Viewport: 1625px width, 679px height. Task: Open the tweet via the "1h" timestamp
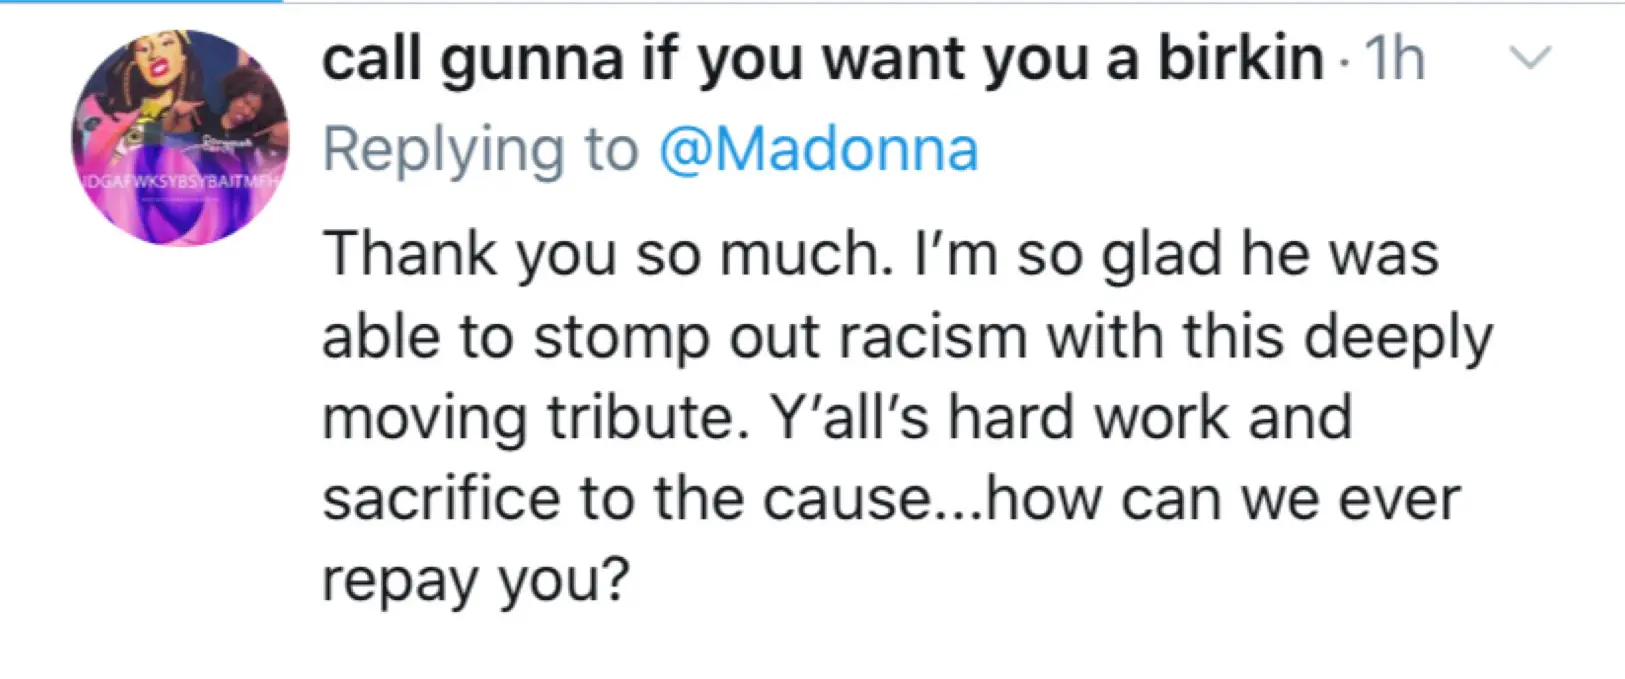tap(1393, 59)
